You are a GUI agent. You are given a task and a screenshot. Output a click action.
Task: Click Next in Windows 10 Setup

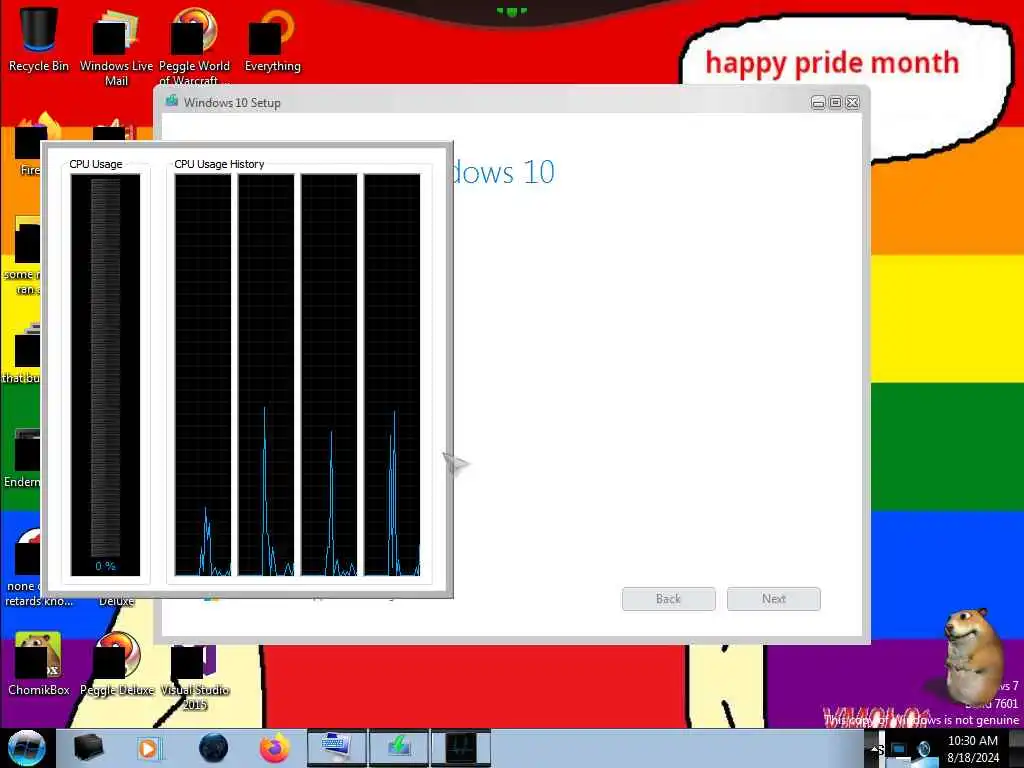point(774,599)
